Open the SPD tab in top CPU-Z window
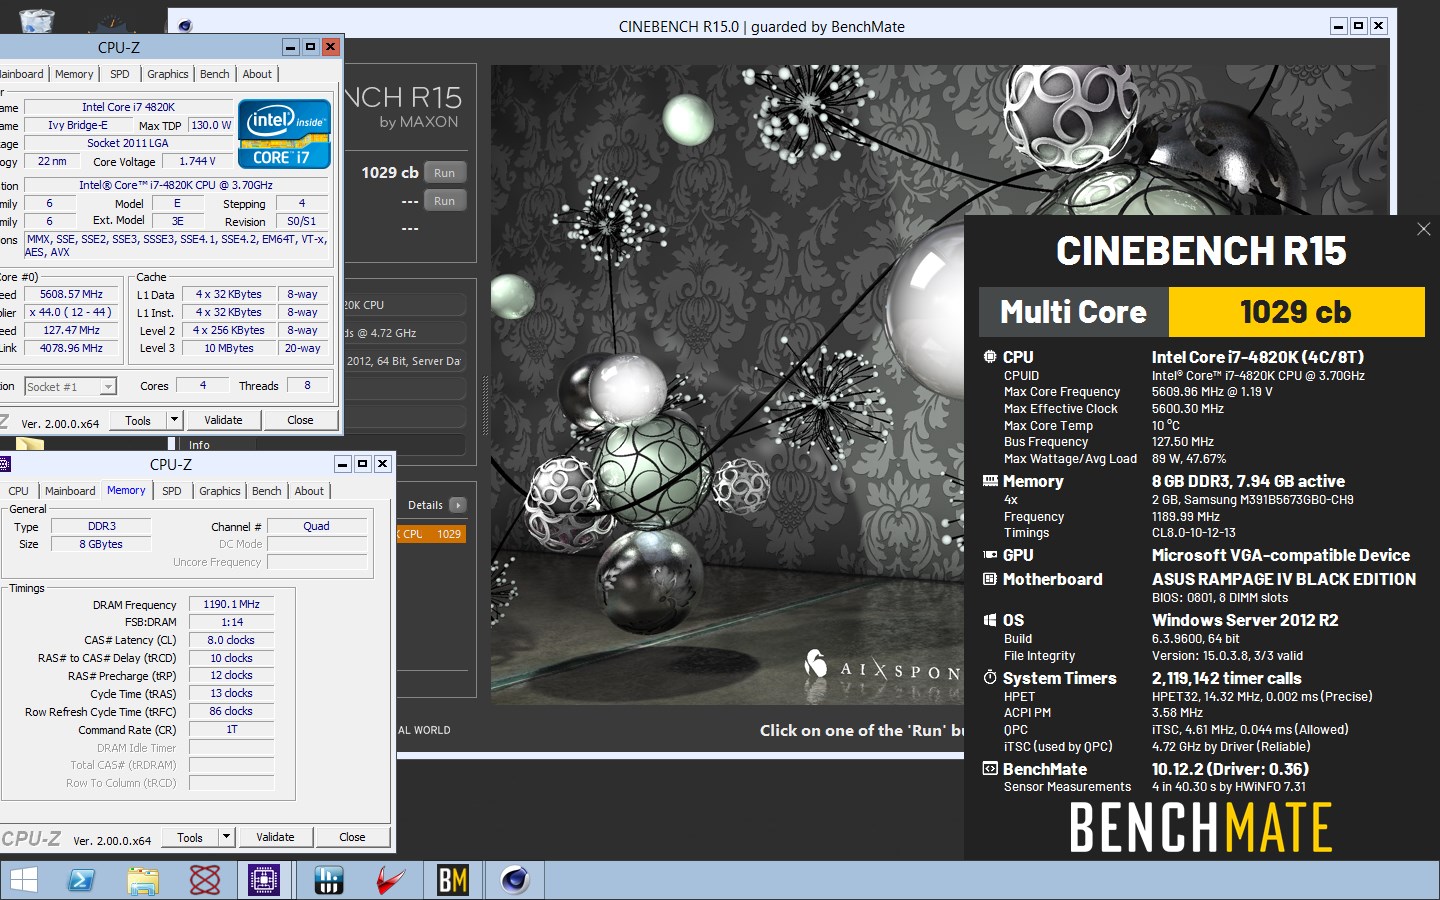 tap(120, 74)
